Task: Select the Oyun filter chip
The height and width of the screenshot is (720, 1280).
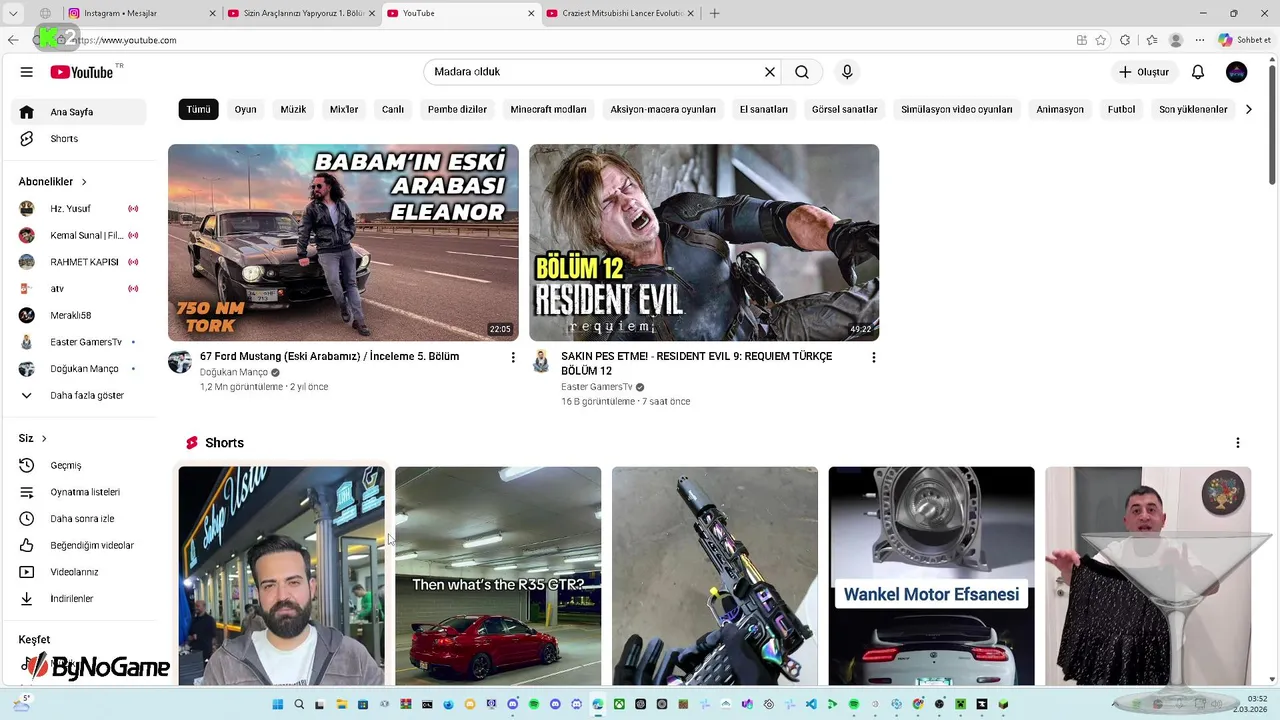Action: pos(245,109)
